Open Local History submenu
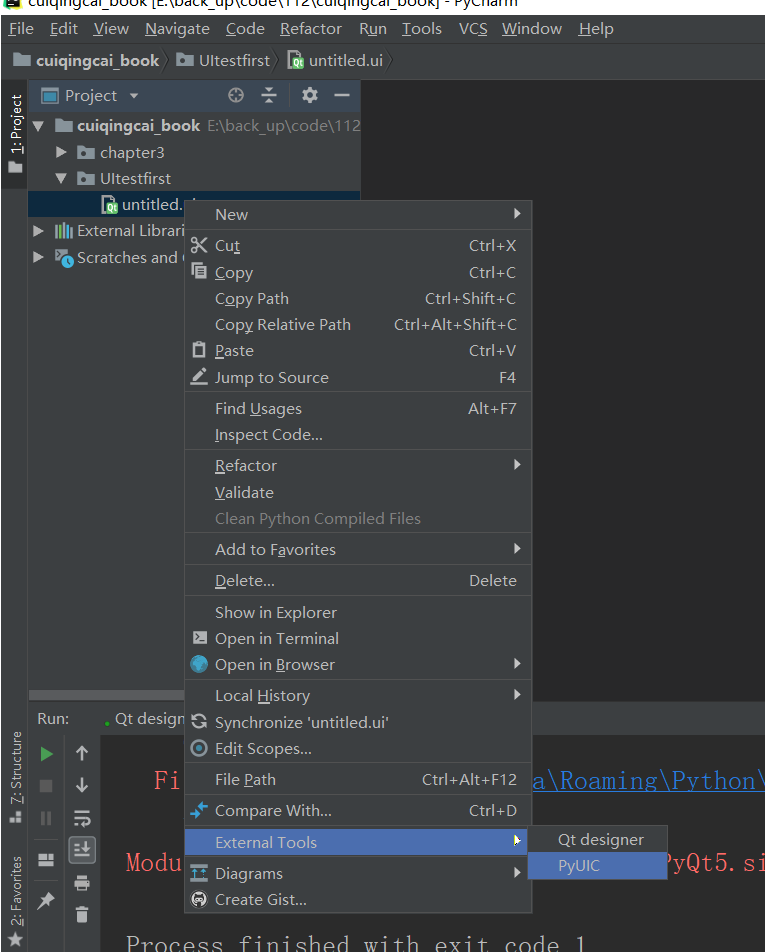The image size is (765, 952). pos(358,695)
